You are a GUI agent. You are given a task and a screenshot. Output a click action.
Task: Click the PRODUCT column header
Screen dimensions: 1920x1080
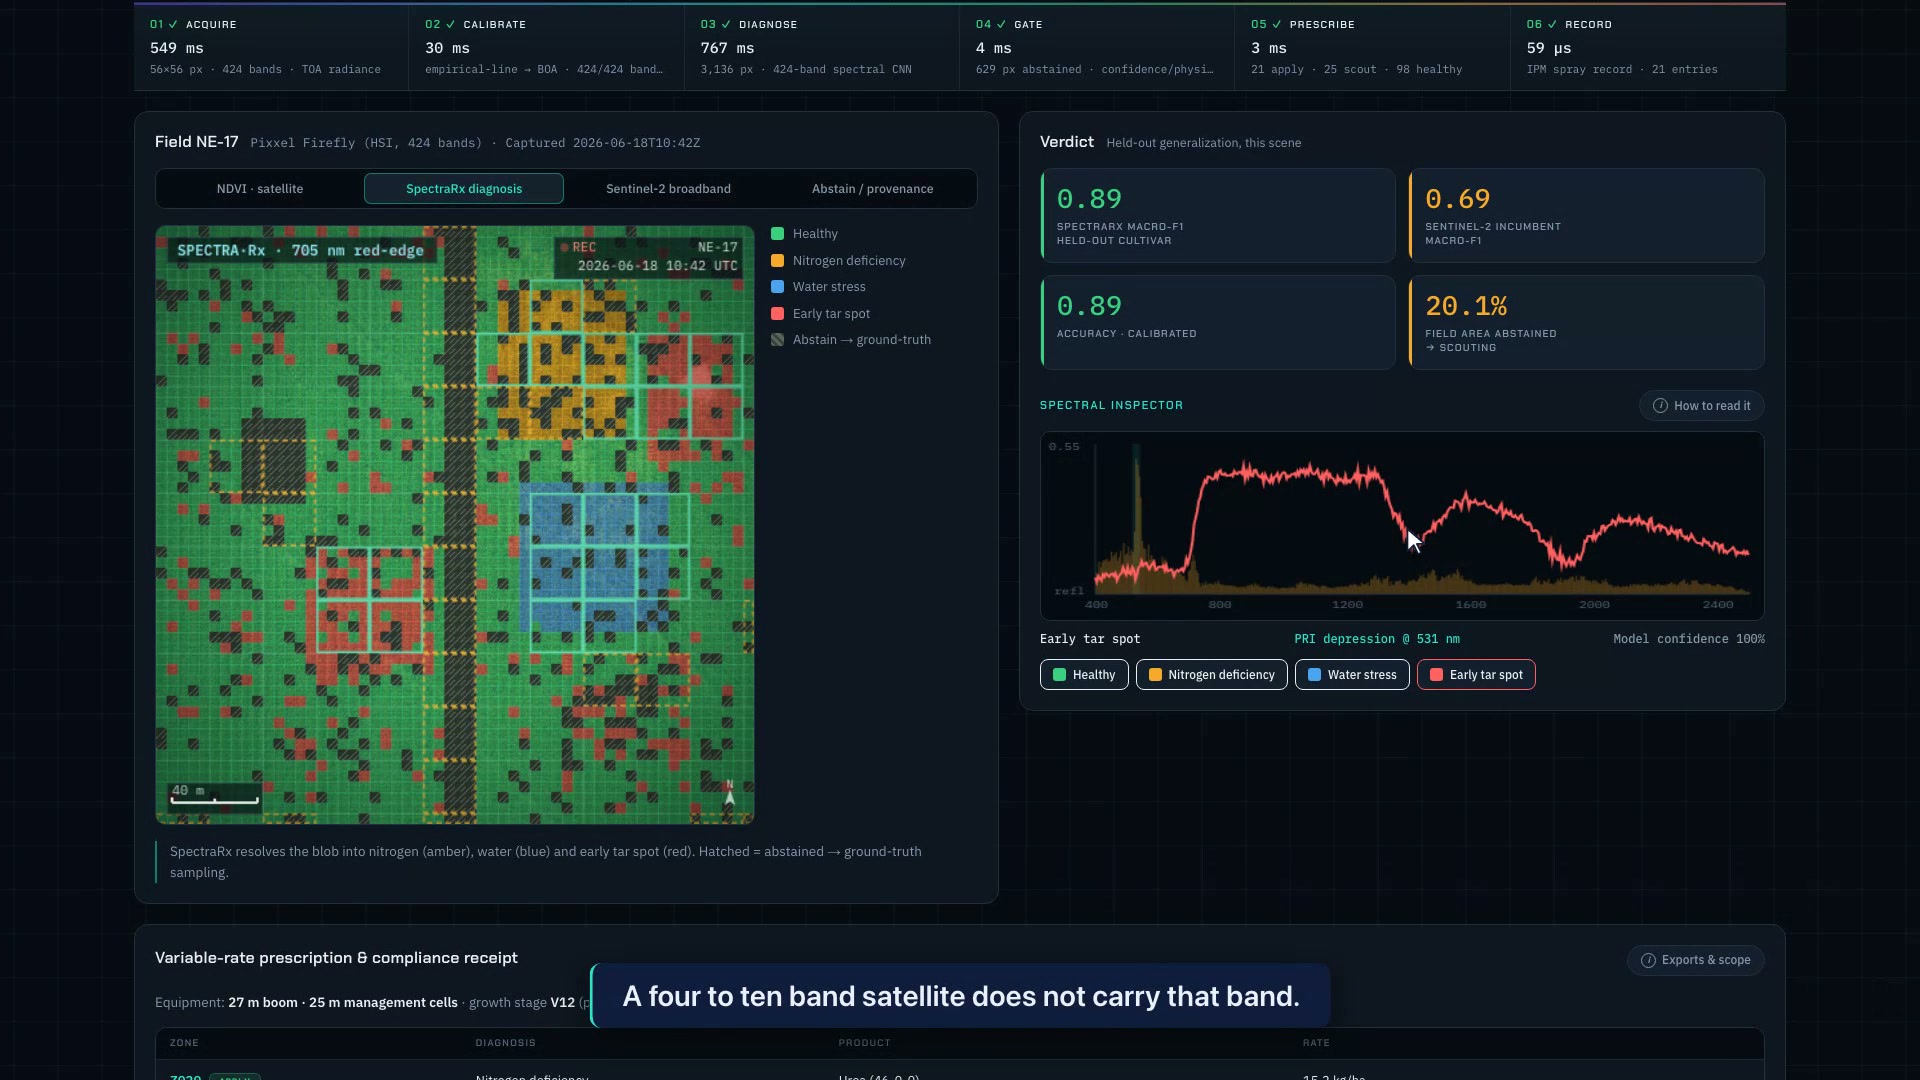[864, 1043]
